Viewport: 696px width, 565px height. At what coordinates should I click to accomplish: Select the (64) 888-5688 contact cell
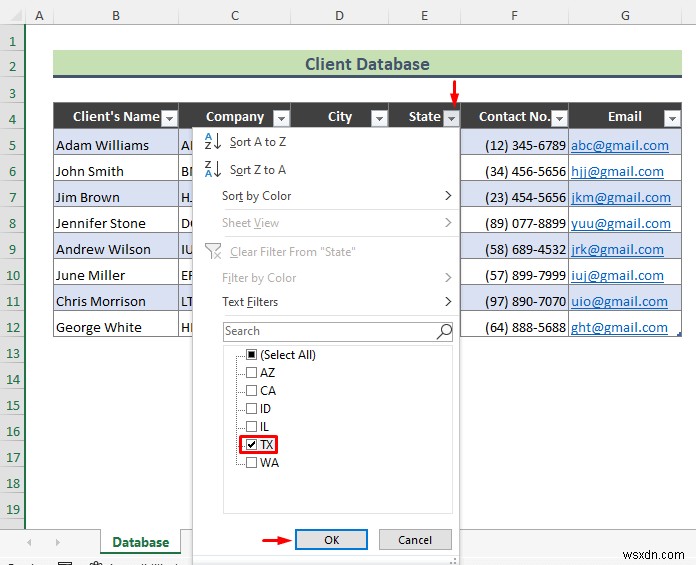tap(514, 324)
